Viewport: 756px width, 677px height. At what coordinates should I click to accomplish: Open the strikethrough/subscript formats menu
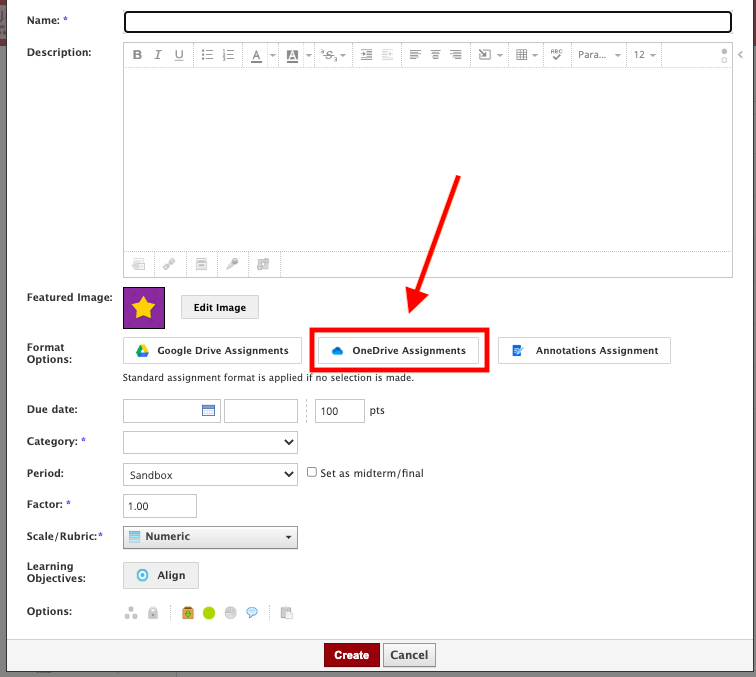(333, 55)
